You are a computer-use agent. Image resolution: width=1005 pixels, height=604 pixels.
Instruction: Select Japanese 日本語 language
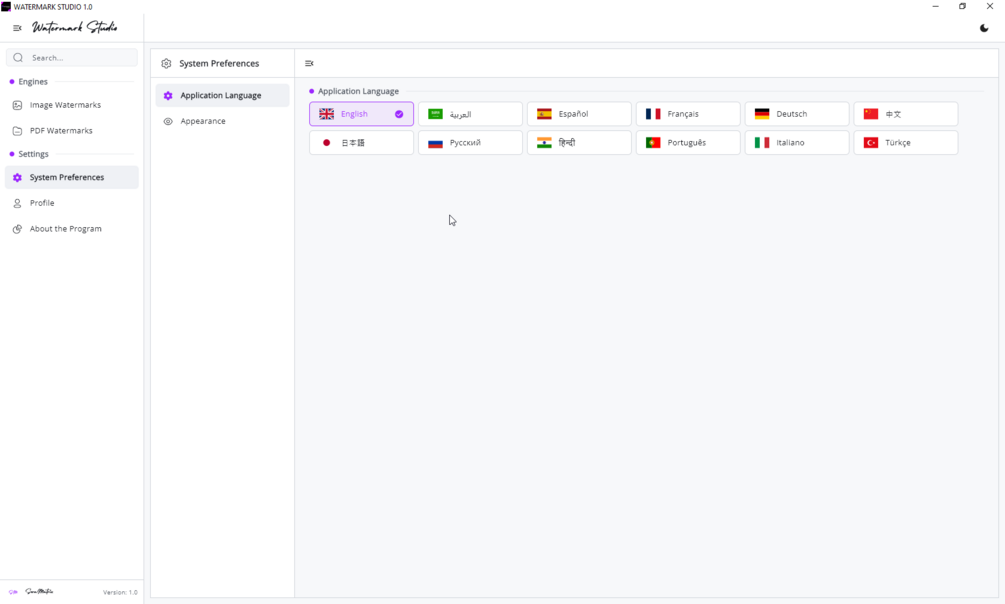click(361, 143)
